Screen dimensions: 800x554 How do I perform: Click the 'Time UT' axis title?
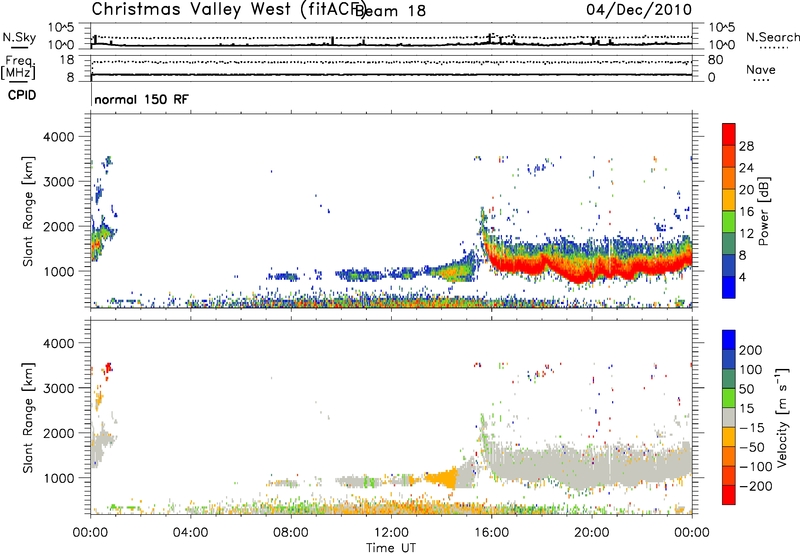391,548
